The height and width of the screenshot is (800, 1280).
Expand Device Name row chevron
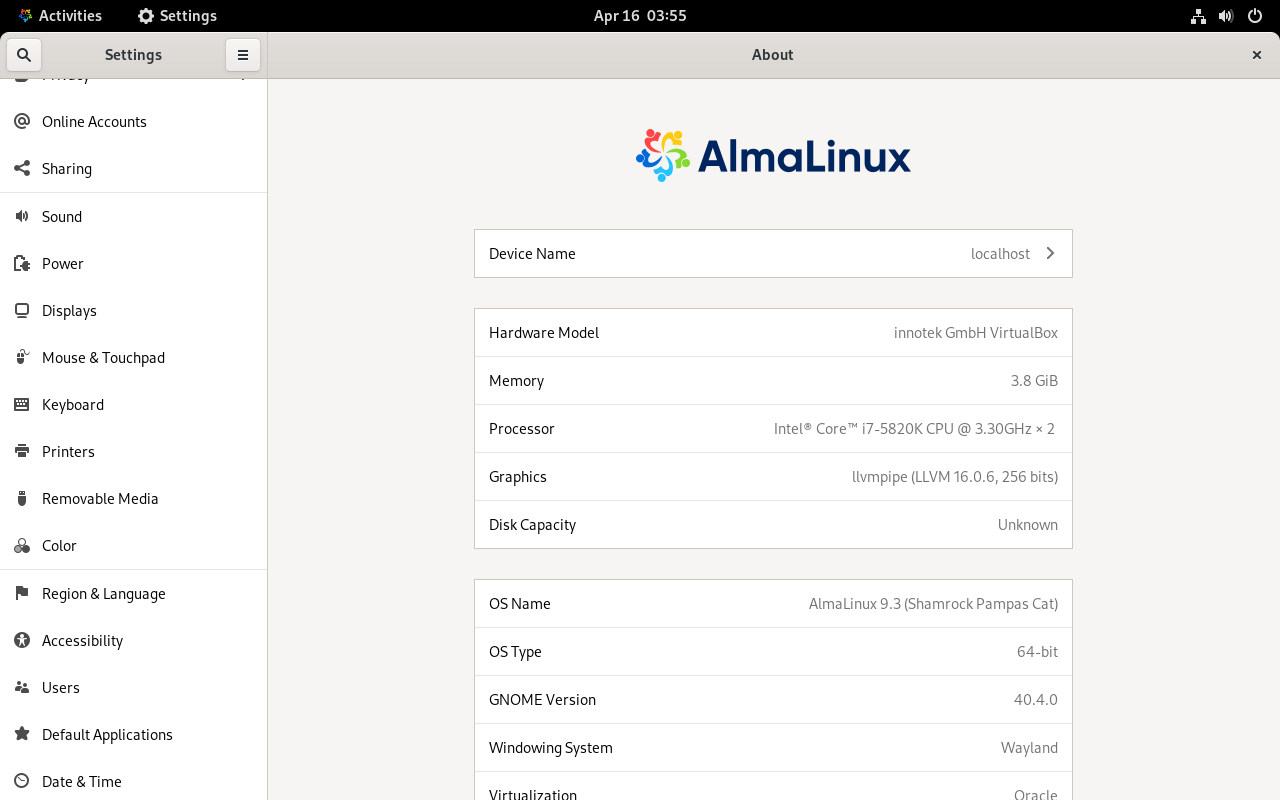(x=1050, y=254)
